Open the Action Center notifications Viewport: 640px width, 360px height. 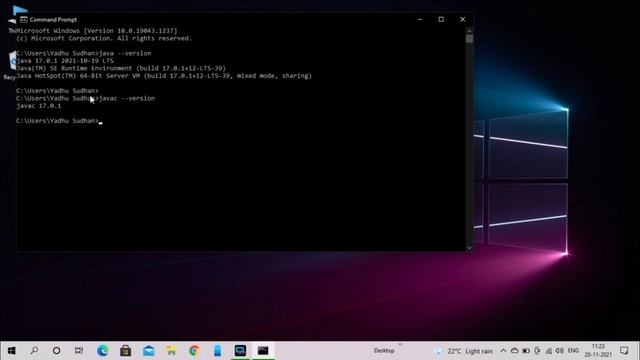point(624,351)
